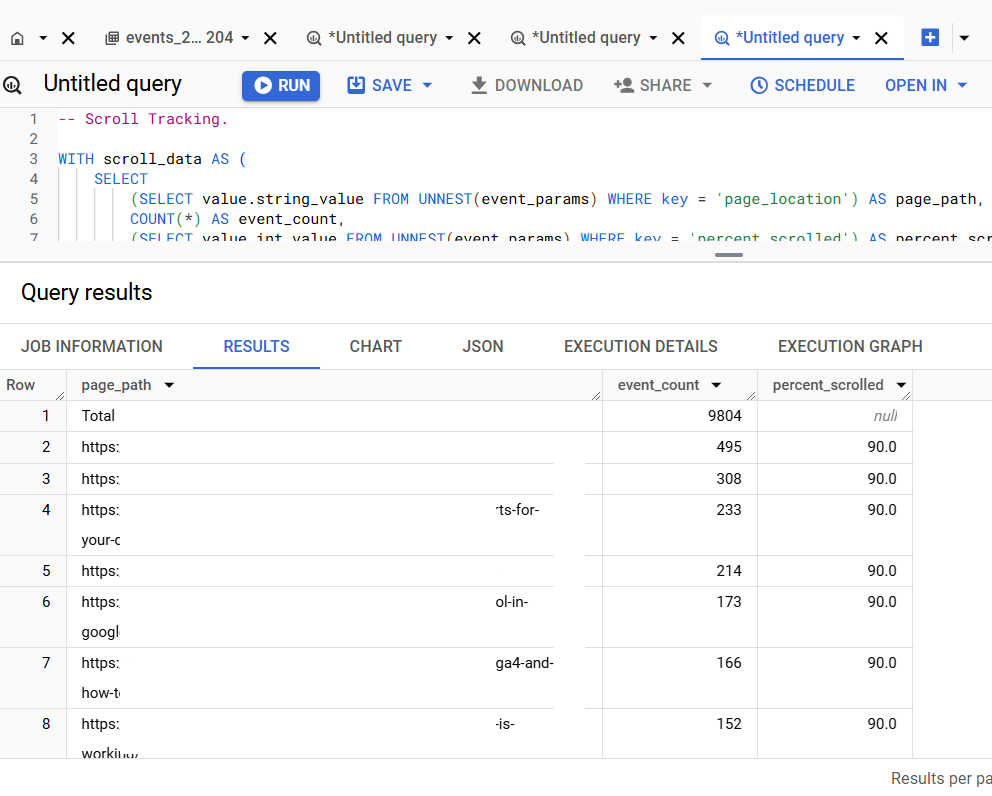Switch to the second *Untitled query tab
The height and width of the screenshot is (796, 992).
(575, 38)
